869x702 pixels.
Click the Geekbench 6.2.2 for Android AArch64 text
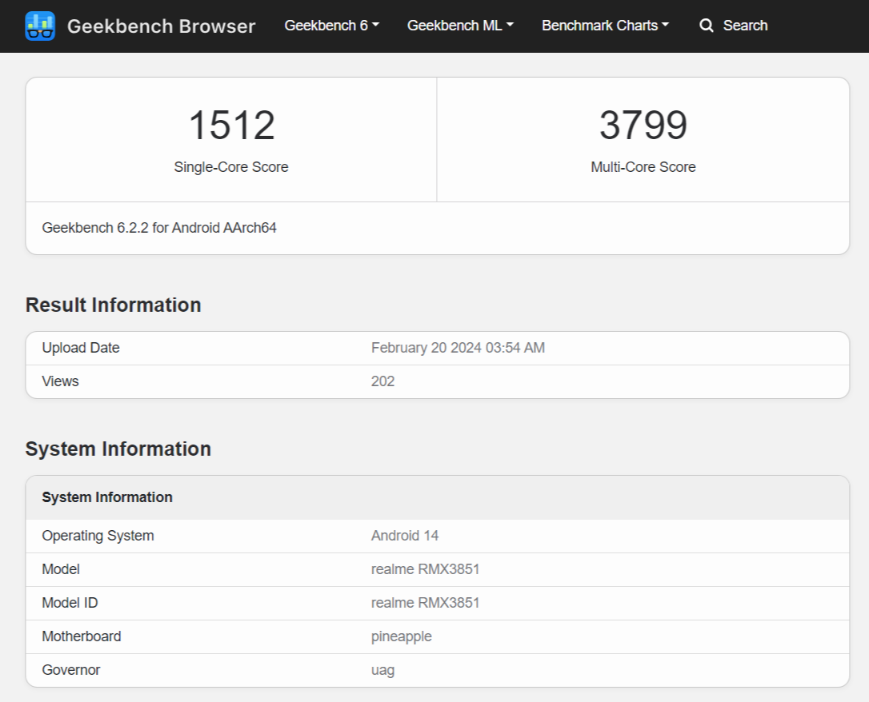tap(159, 228)
